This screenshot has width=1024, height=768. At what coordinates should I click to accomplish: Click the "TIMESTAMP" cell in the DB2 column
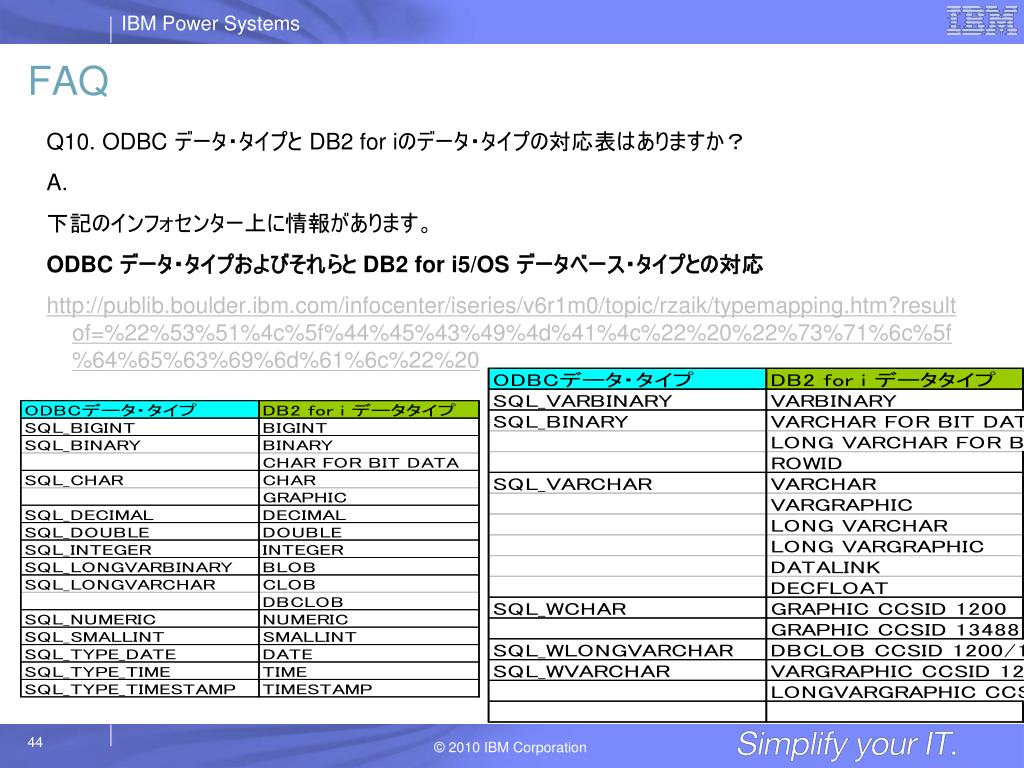click(x=369, y=689)
